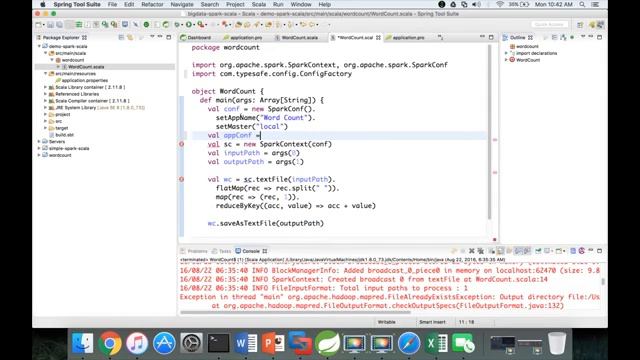
Task: Open the Refactor menu
Action: coord(152,4)
